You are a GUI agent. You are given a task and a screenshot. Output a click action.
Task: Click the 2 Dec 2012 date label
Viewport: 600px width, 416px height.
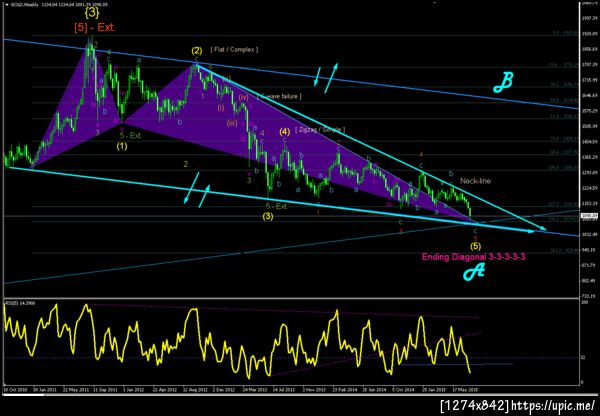[x=224, y=389]
